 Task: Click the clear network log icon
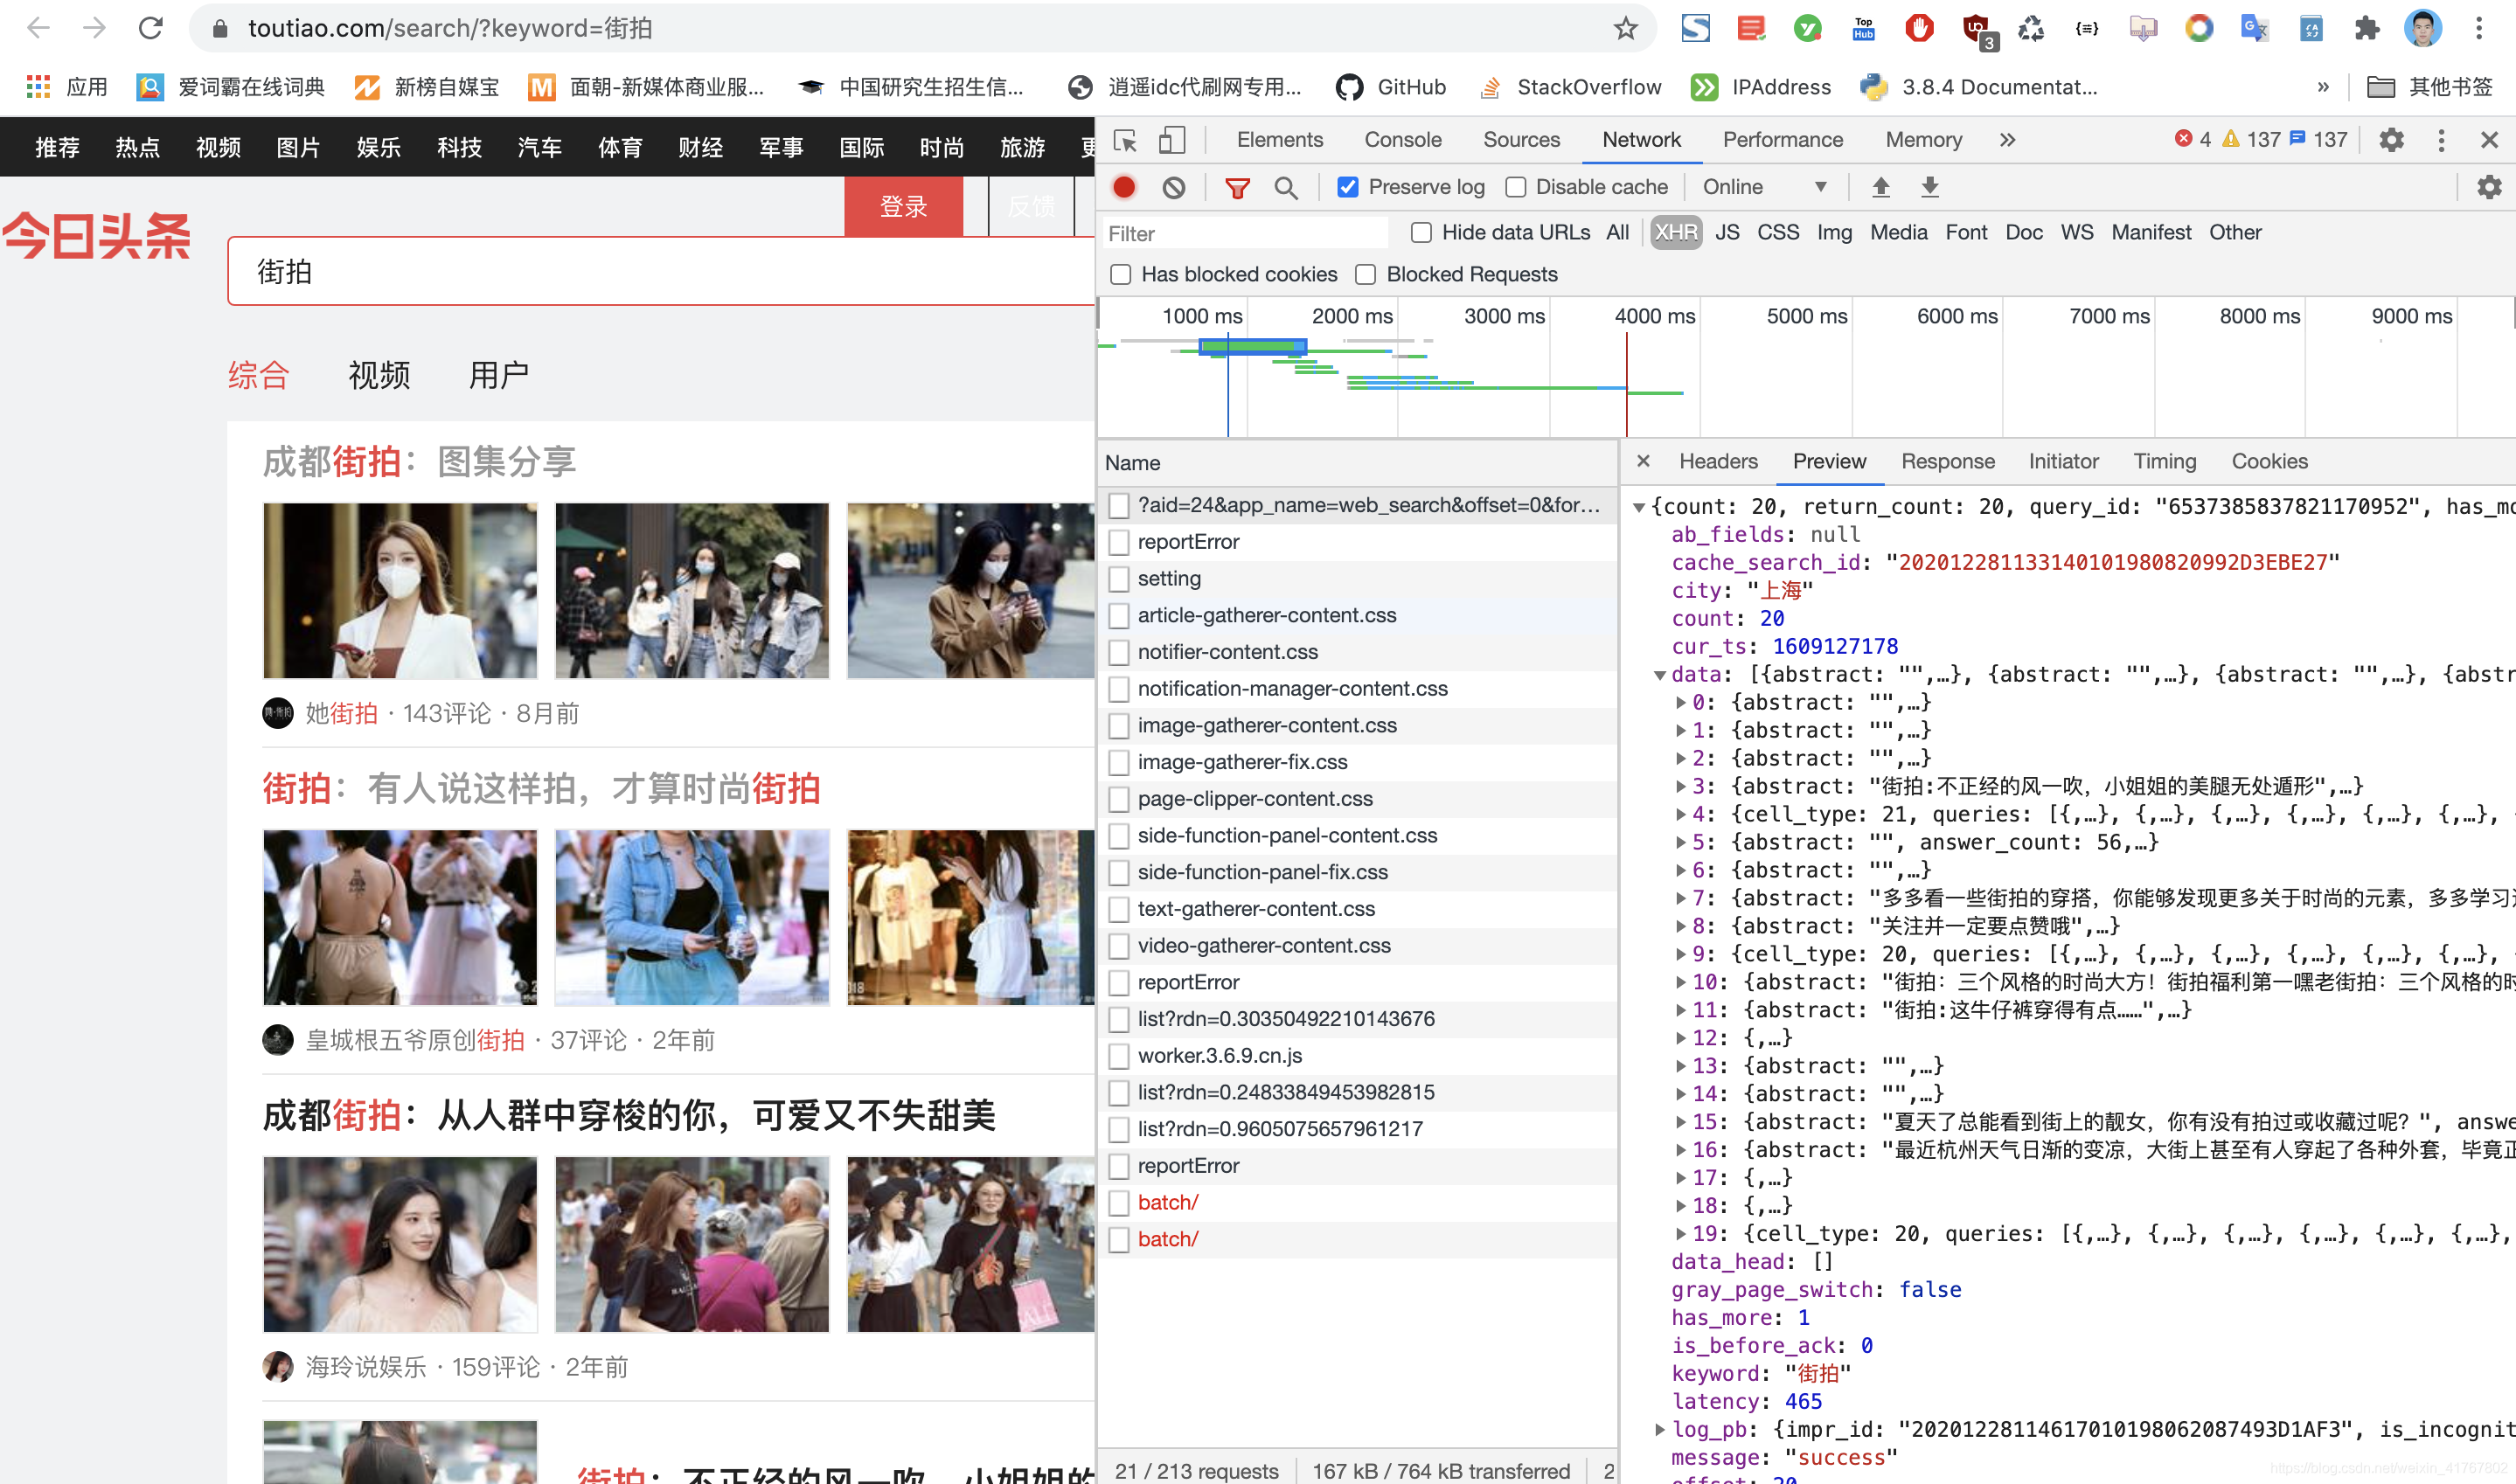tap(1173, 187)
